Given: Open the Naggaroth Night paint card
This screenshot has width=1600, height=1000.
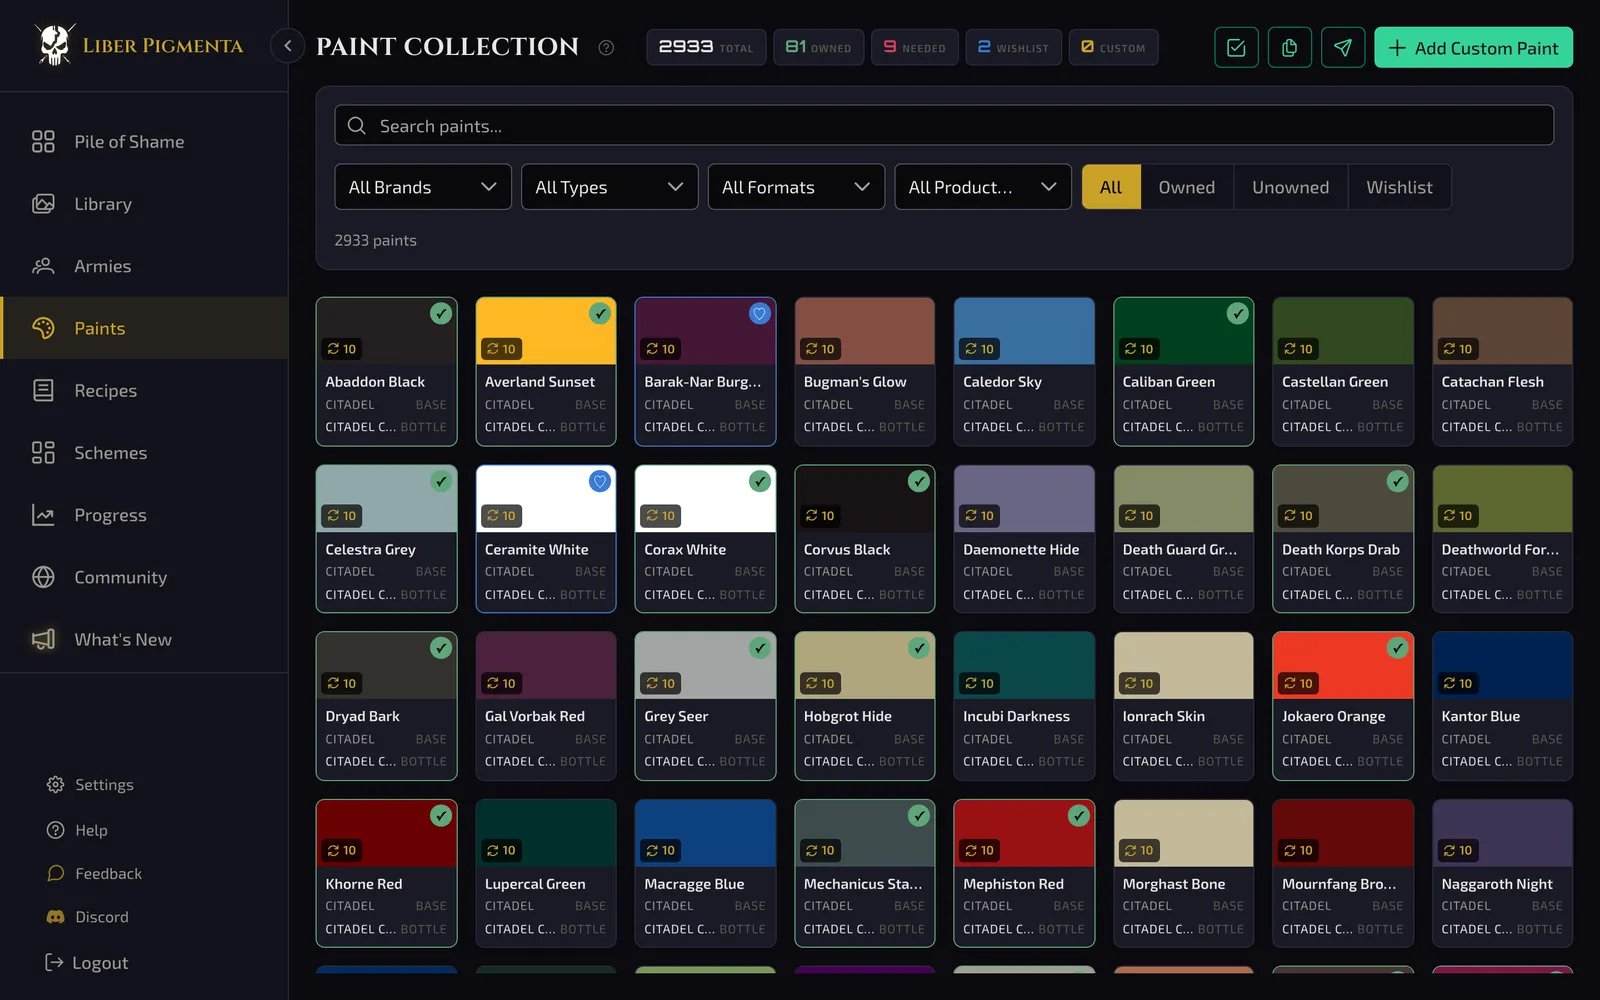Looking at the screenshot, I should click(1502, 873).
